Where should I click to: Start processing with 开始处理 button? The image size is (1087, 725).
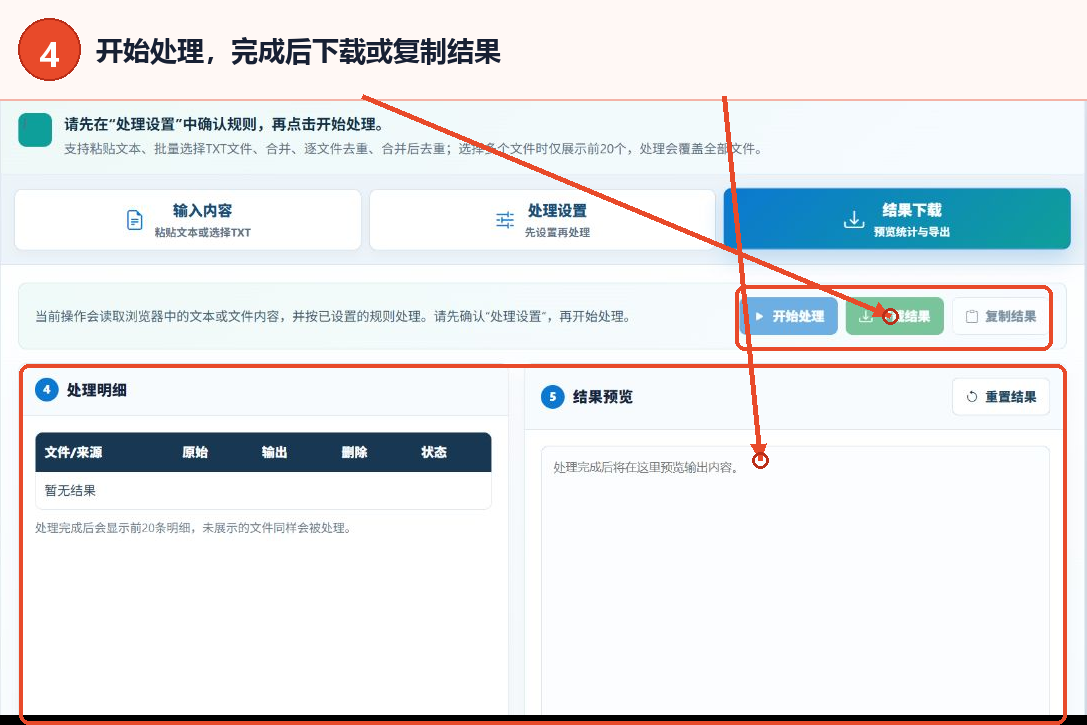[x=790, y=316]
